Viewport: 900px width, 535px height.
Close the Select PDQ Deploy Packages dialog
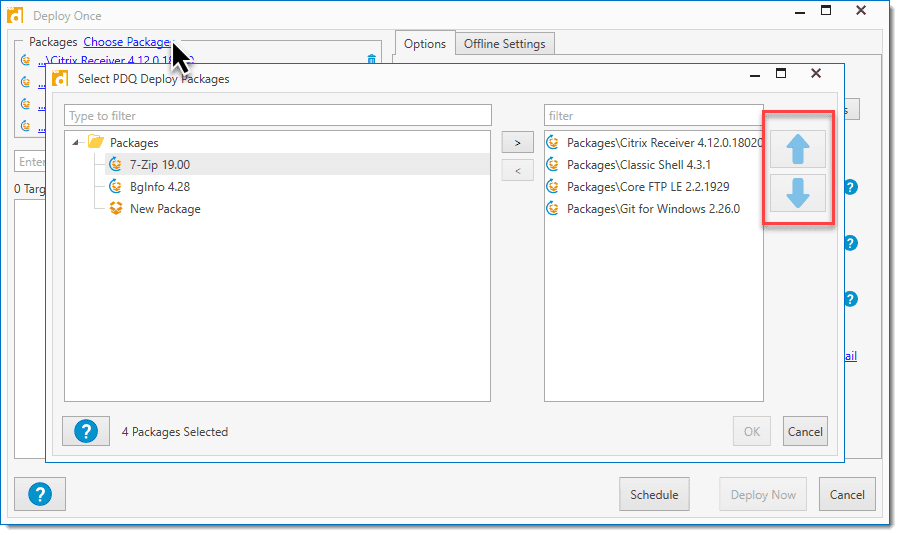pos(816,73)
